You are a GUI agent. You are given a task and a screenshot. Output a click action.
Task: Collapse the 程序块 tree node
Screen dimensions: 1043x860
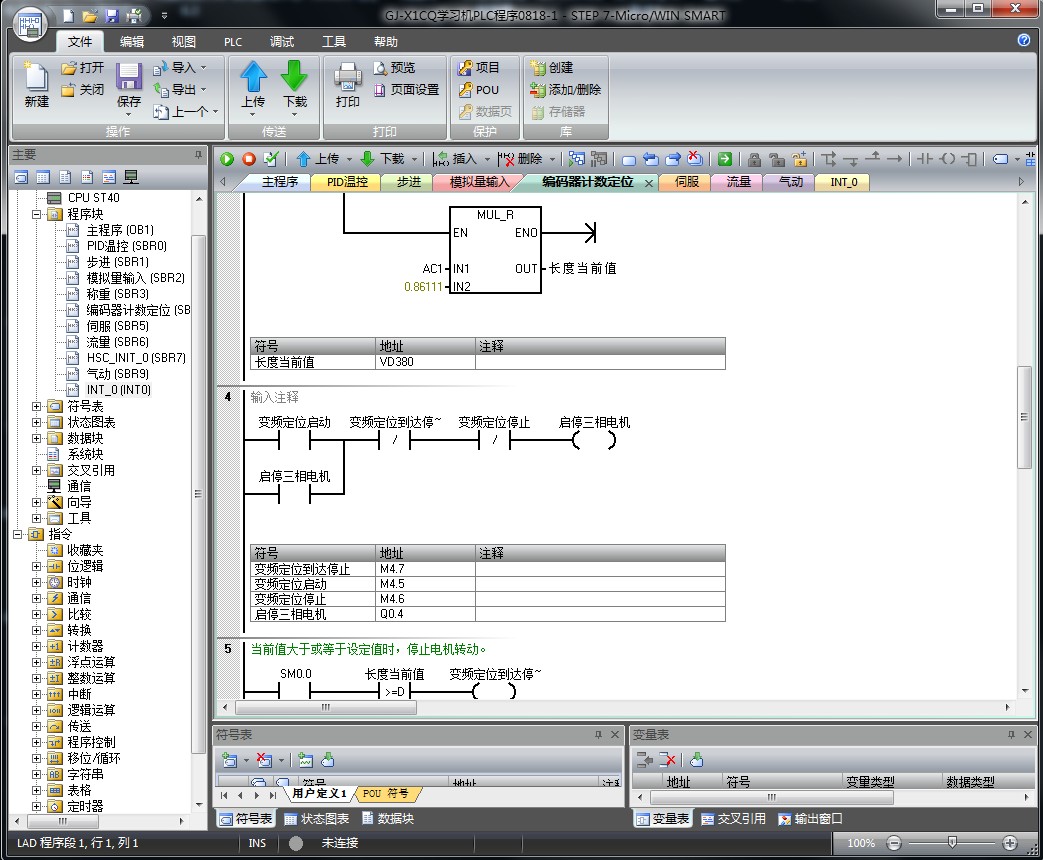[x=37, y=214]
